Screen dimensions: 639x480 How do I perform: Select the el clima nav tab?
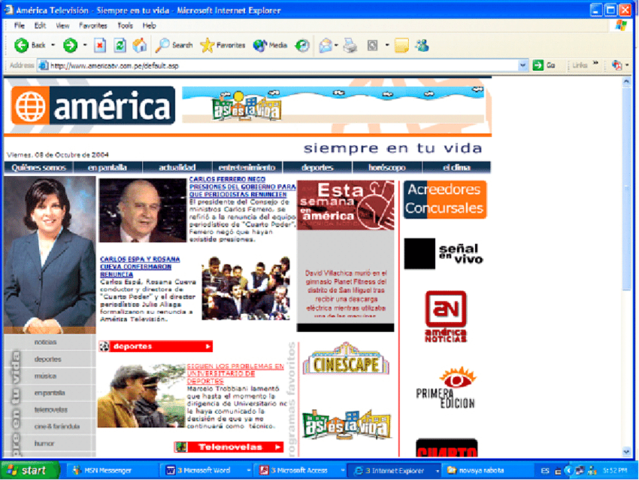(456, 167)
